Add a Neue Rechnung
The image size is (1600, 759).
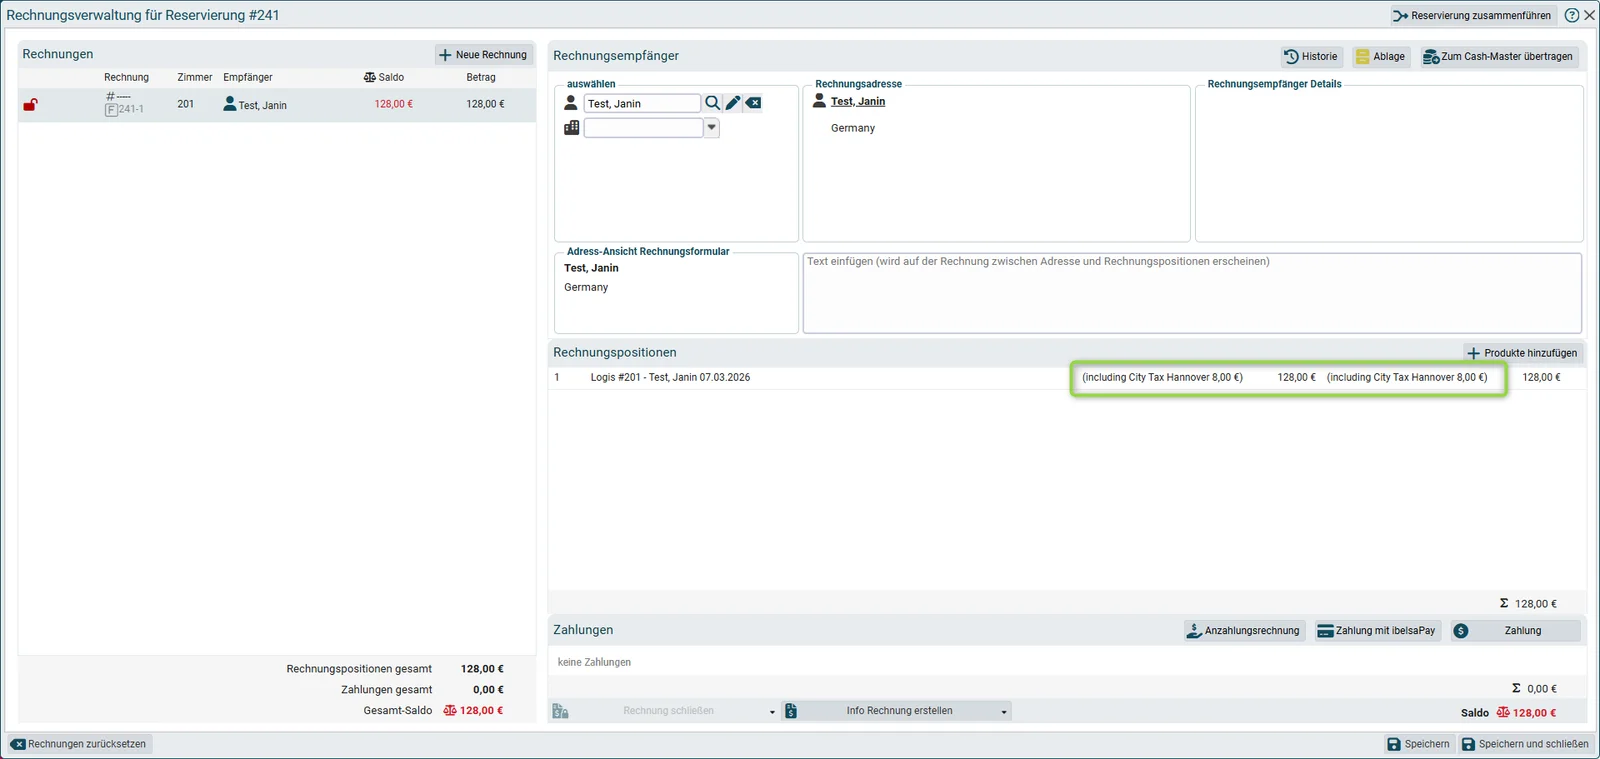click(x=483, y=55)
